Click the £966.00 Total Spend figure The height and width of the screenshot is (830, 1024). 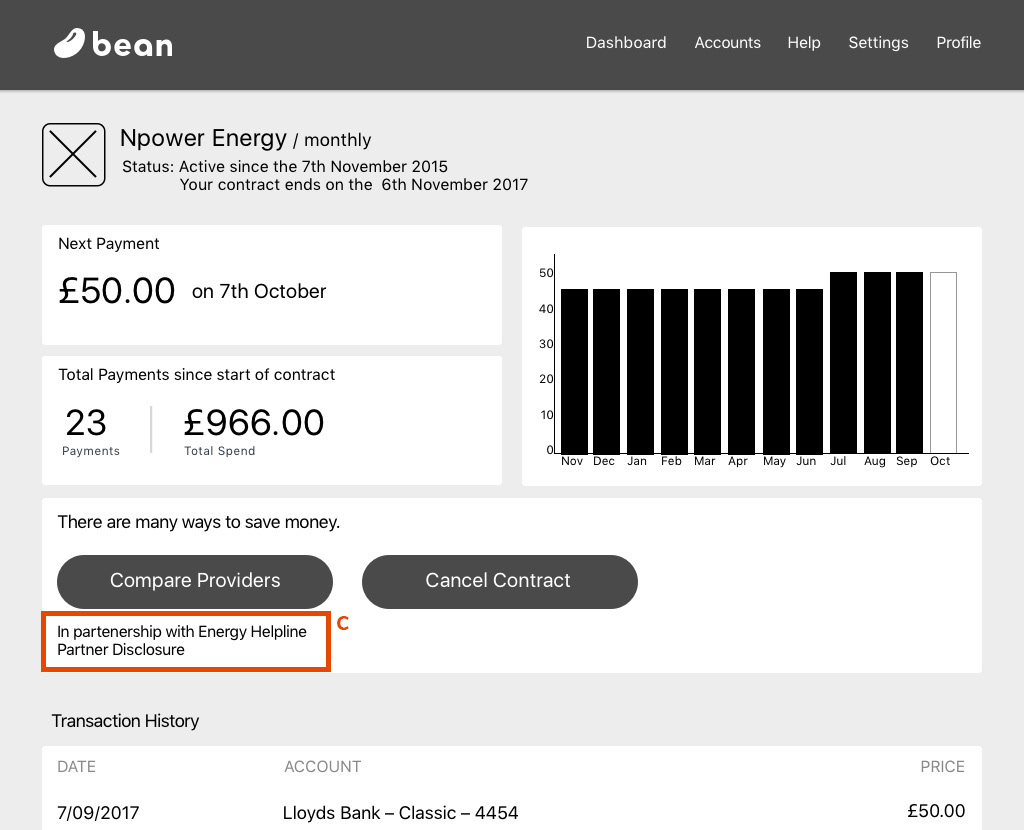pyautogui.click(x=254, y=423)
